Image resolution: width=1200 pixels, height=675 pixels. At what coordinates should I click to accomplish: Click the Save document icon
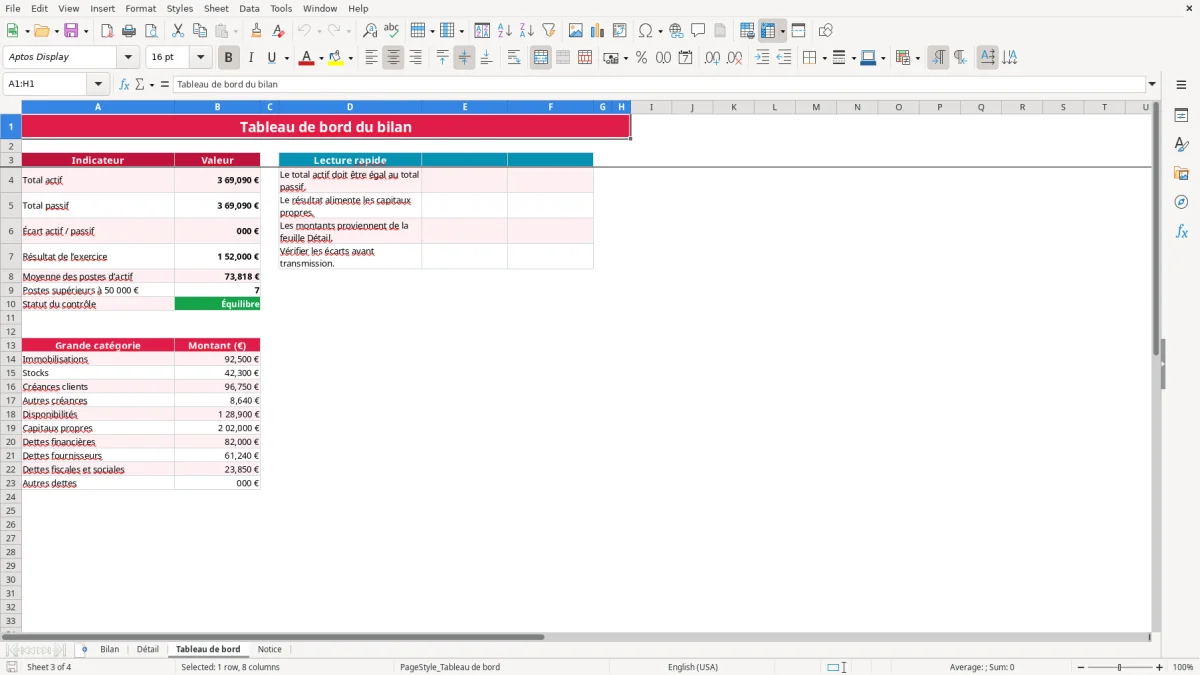pos(71,31)
